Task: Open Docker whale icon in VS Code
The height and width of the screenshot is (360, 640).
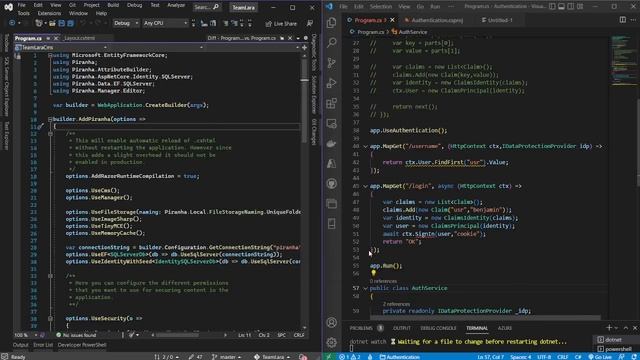Action: pyautogui.click(x=331, y=143)
